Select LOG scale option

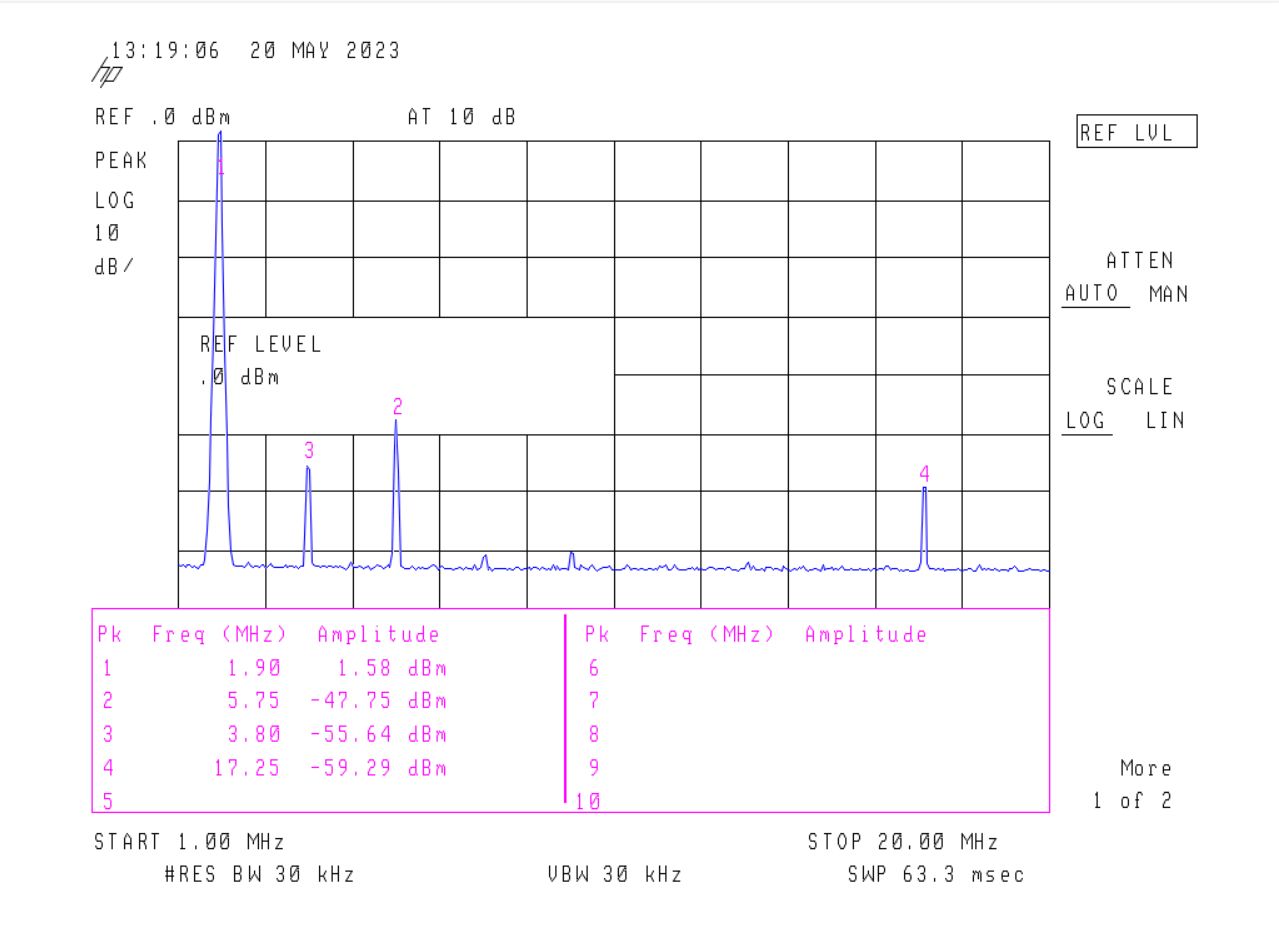pos(1086,421)
